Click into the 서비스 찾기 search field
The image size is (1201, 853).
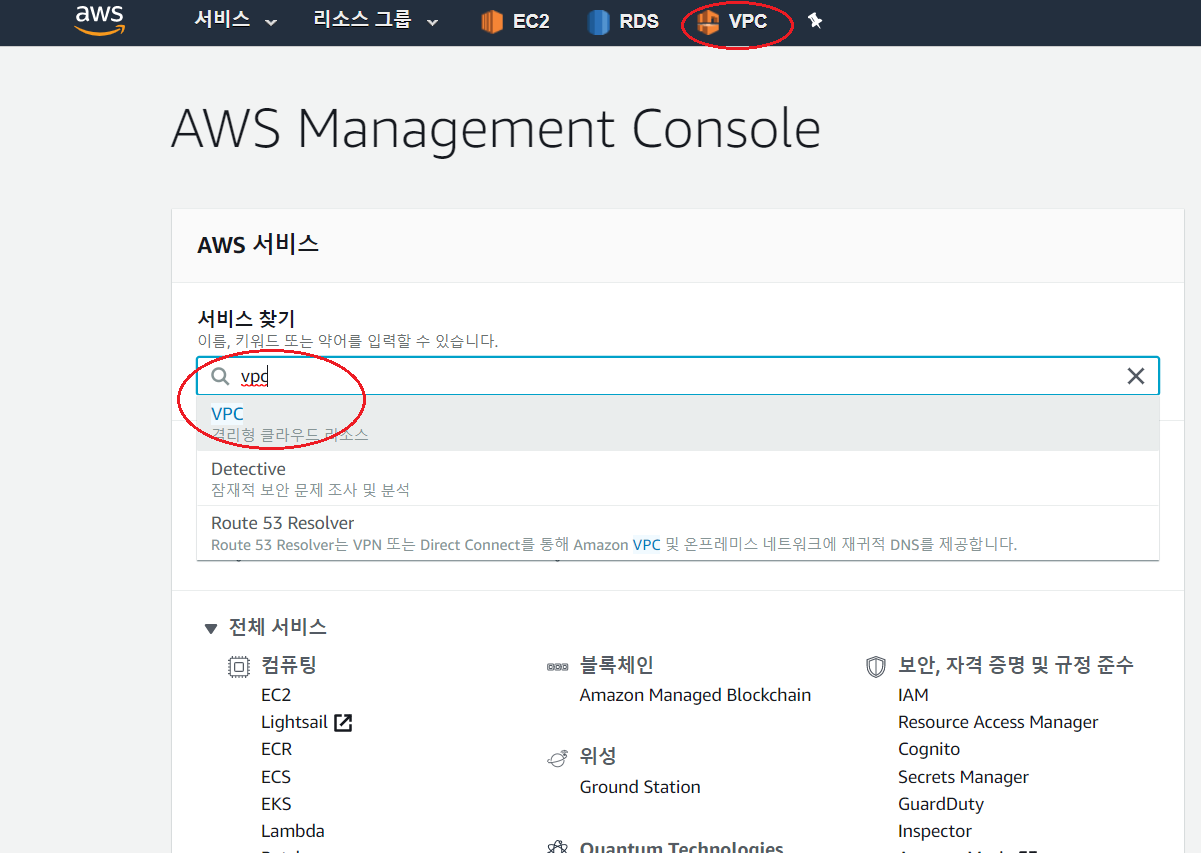pos(678,376)
